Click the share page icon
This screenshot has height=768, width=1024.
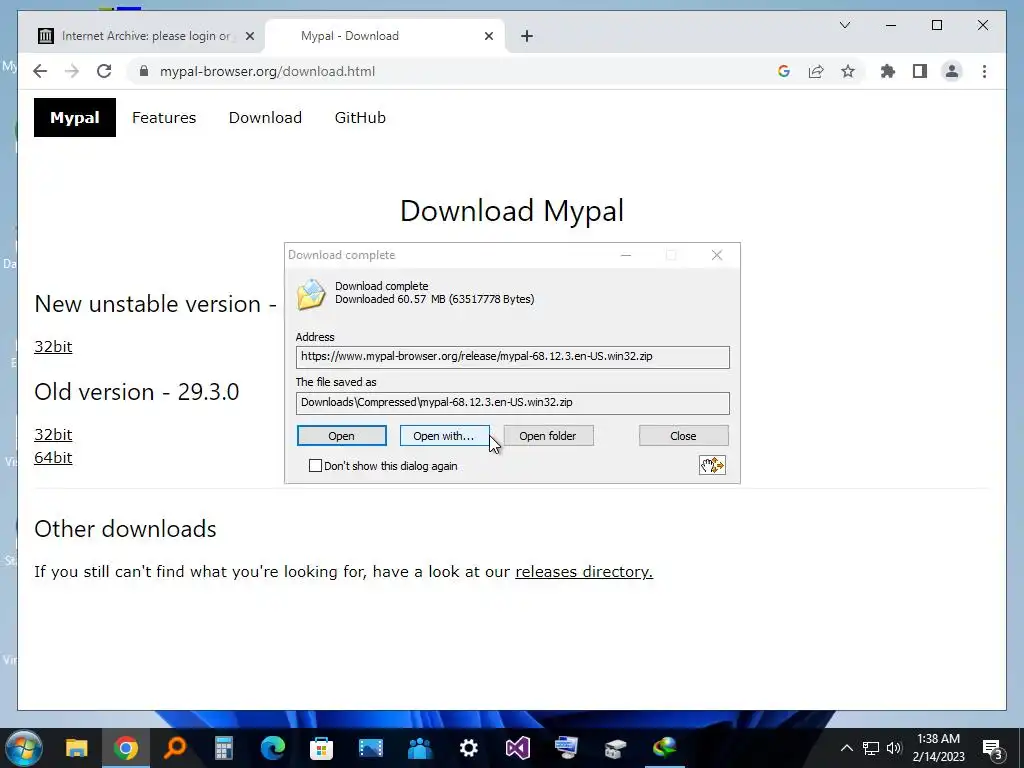(816, 71)
